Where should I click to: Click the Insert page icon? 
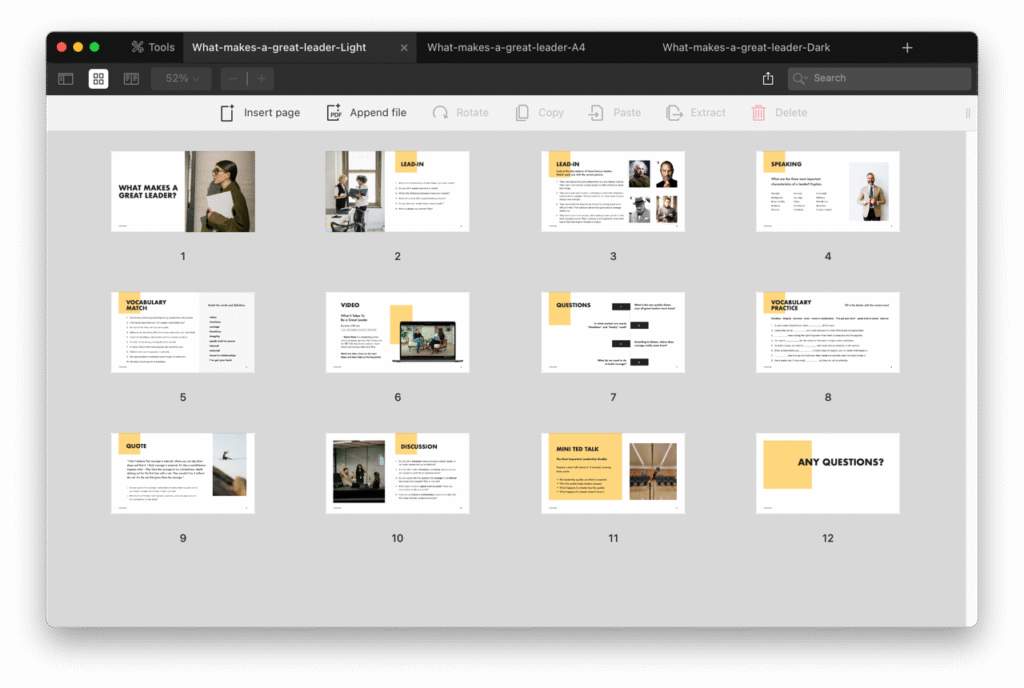pyautogui.click(x=228, y=113)
